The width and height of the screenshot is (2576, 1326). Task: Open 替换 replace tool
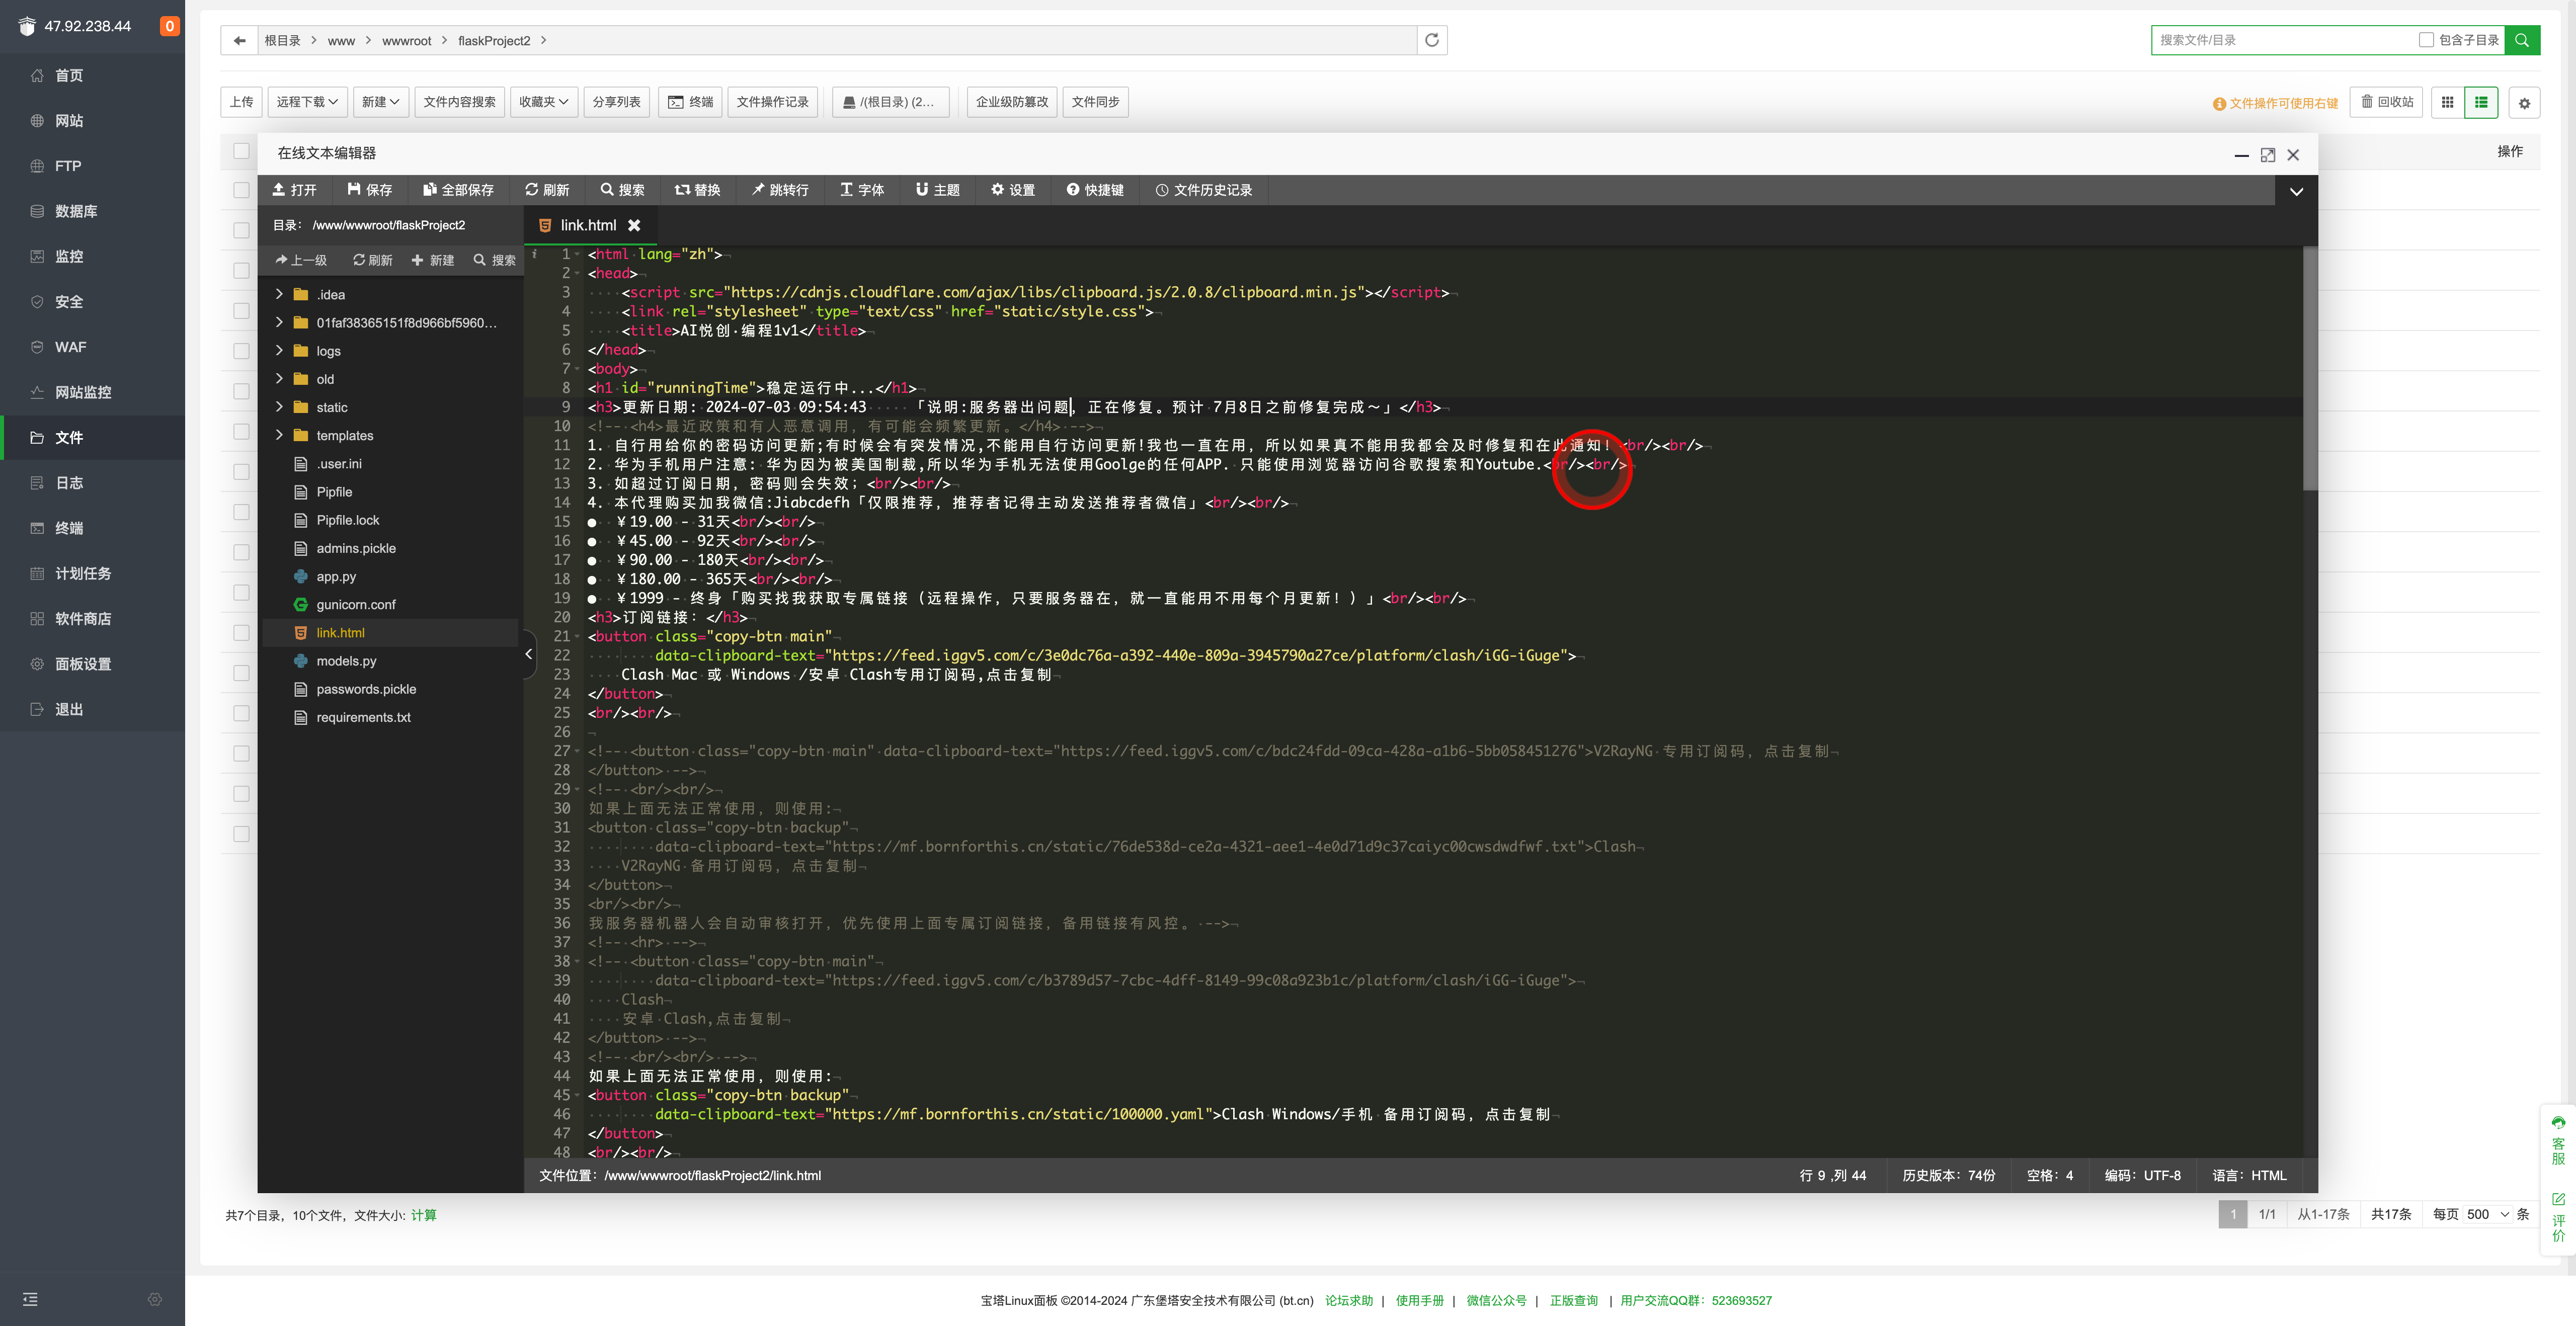(x=697, y=190)
